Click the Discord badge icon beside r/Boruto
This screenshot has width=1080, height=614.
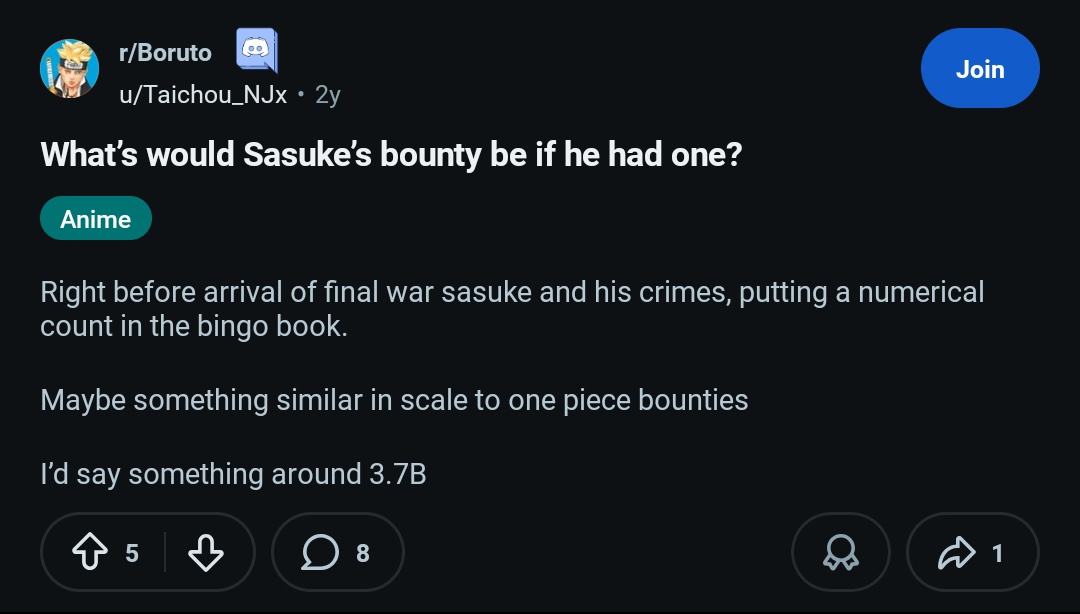[x=256, y=51]
